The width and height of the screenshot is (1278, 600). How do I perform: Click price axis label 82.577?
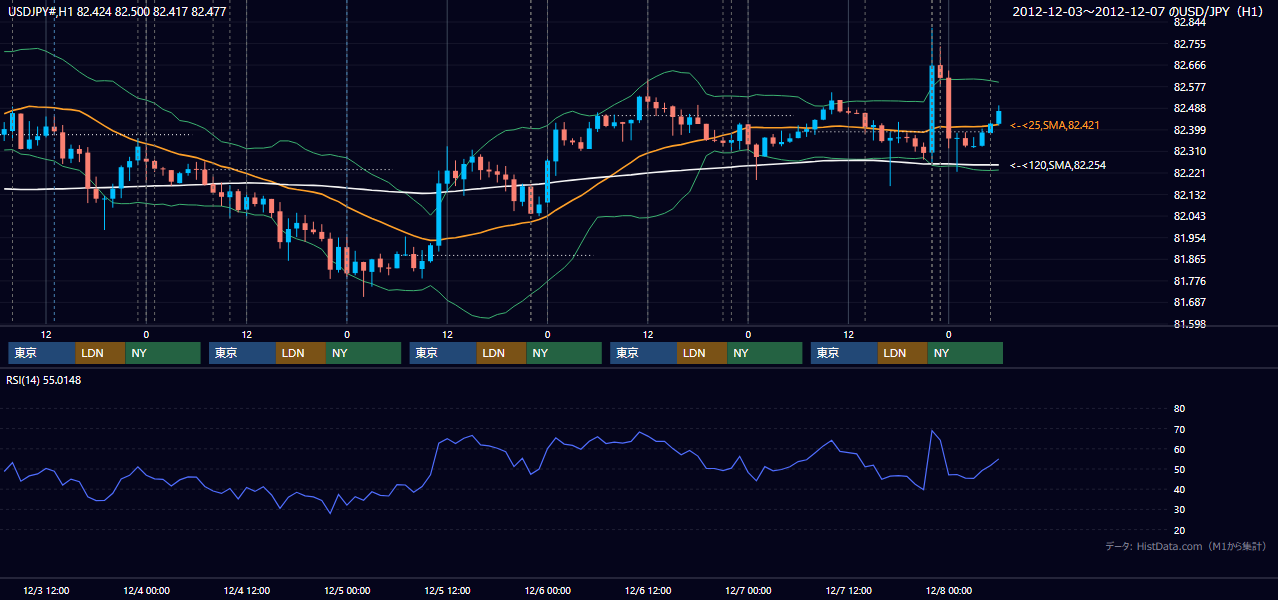point(1189,87)
